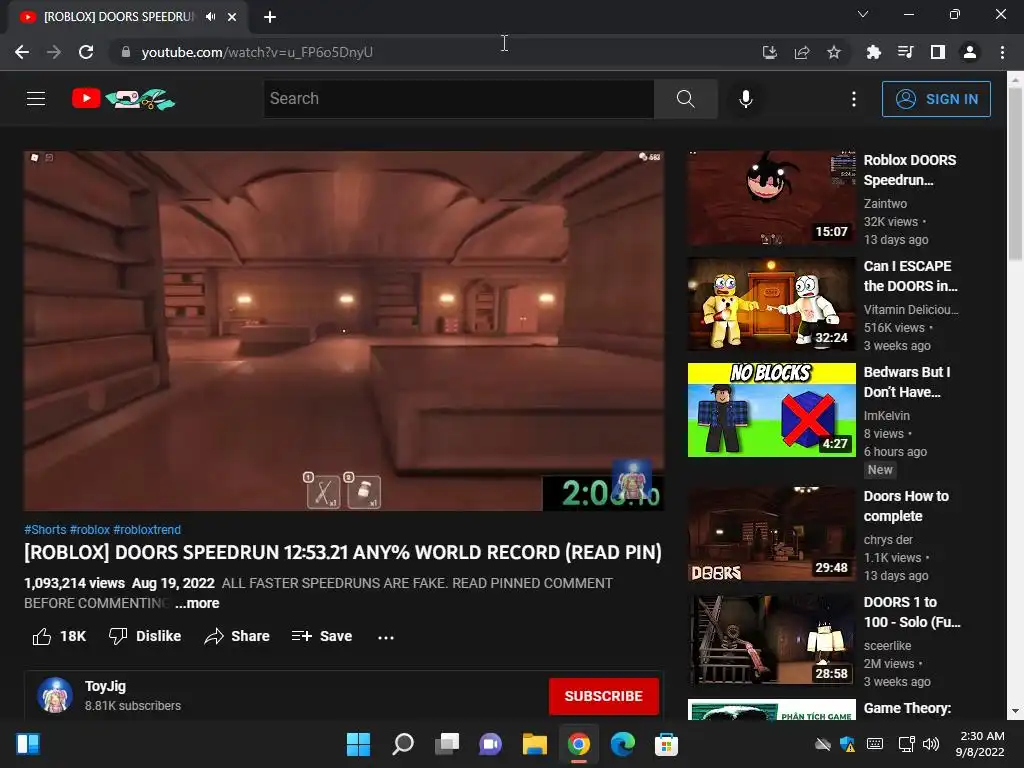
Task: Open Doors How to complete thumbnail
Action: [x=771, y=534]
